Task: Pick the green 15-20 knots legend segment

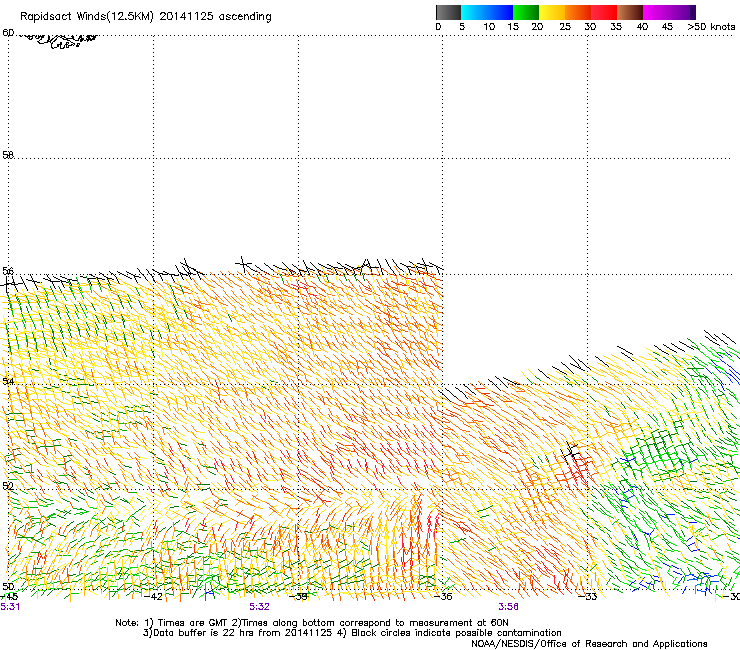Action: (x=526, y=12)
